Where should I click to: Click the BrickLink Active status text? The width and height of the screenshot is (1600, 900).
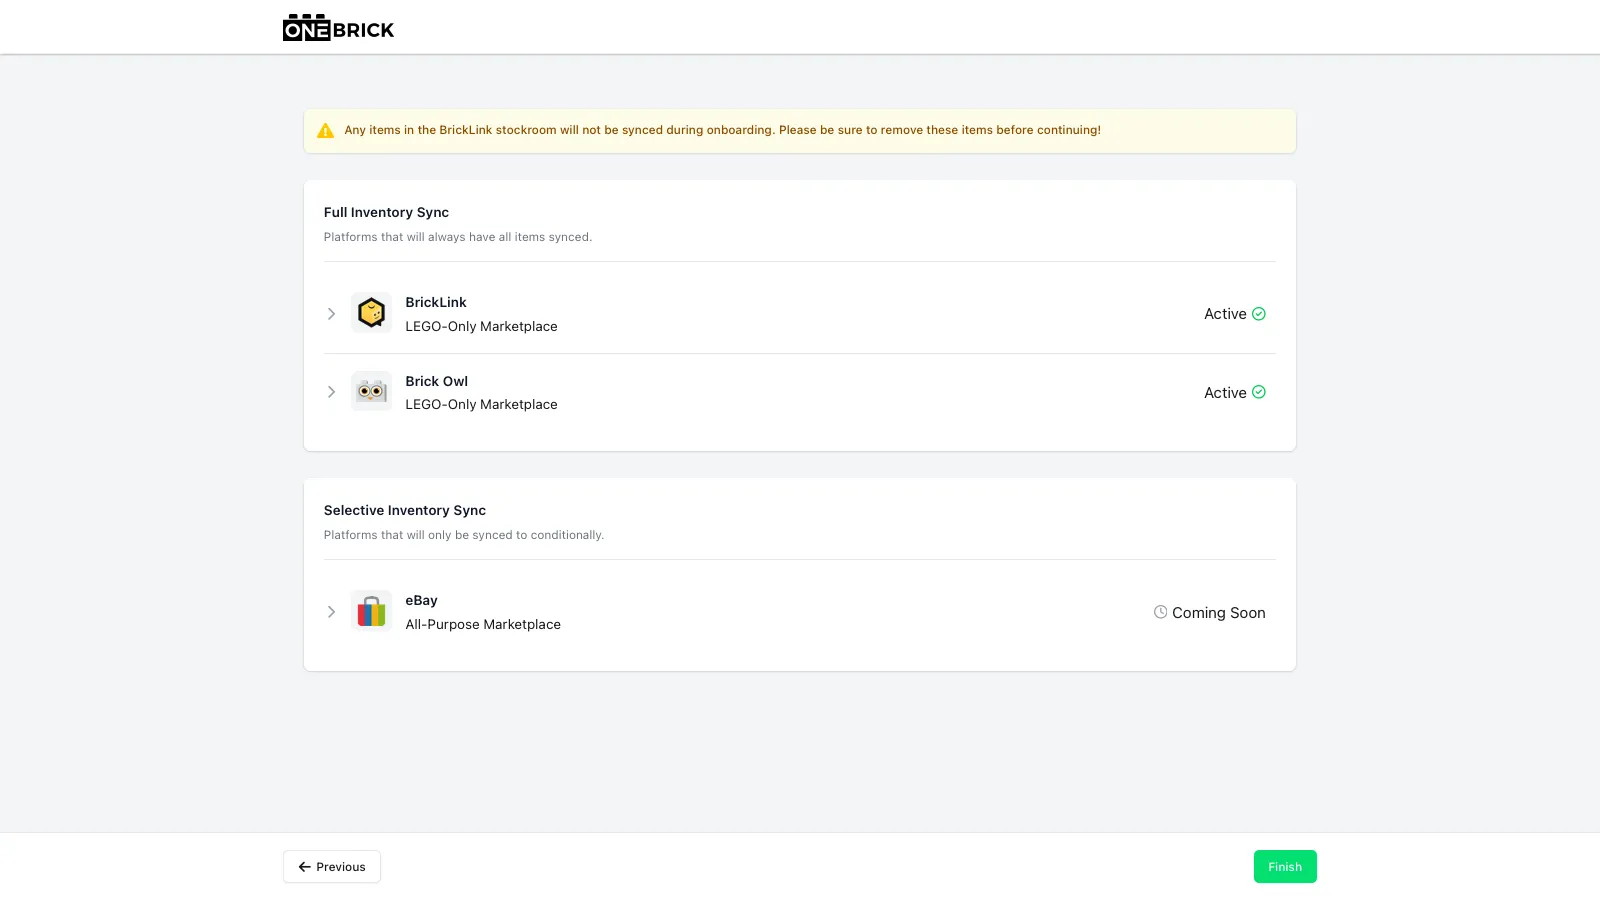point(1225,314)
